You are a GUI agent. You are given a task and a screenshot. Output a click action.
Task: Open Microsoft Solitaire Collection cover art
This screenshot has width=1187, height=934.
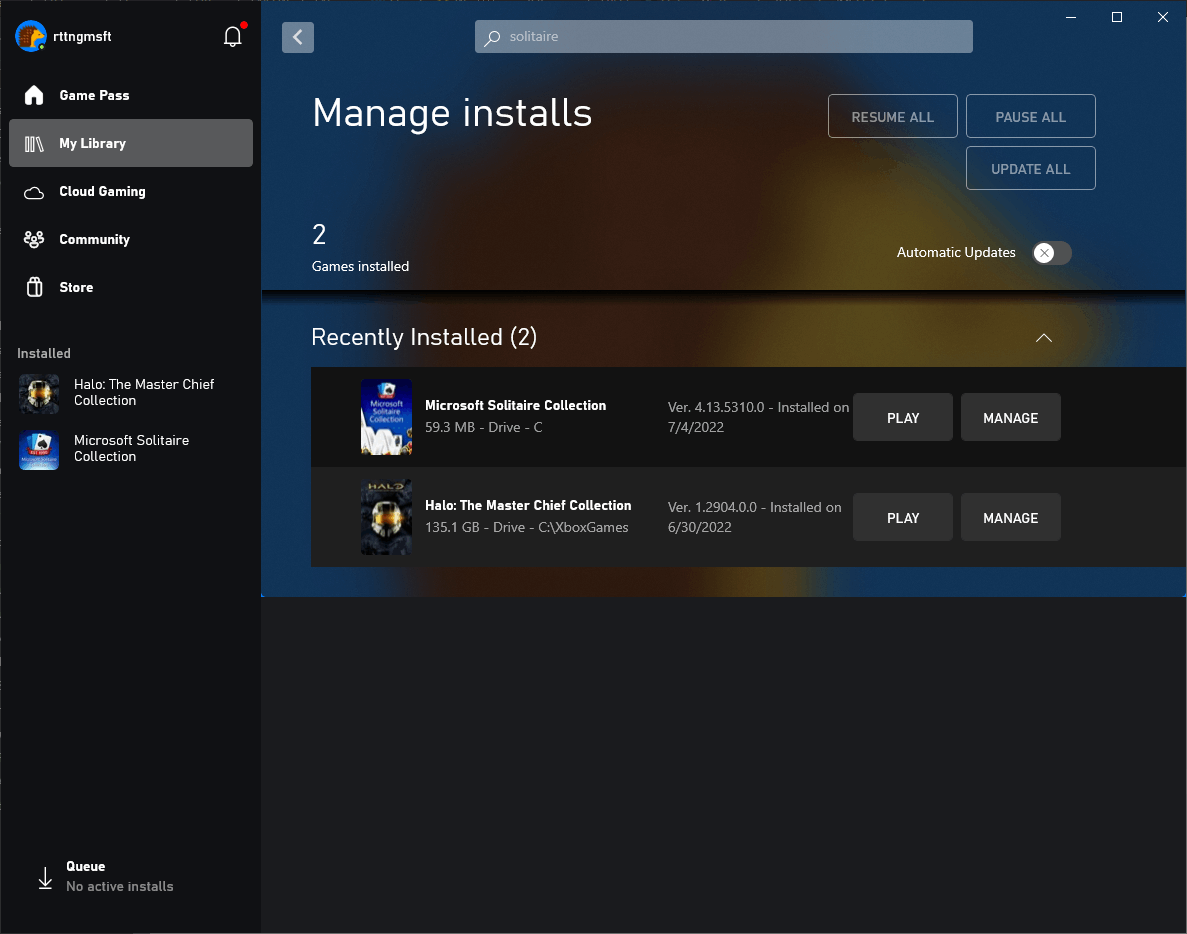pyautogui.click(x=386, y=417)
